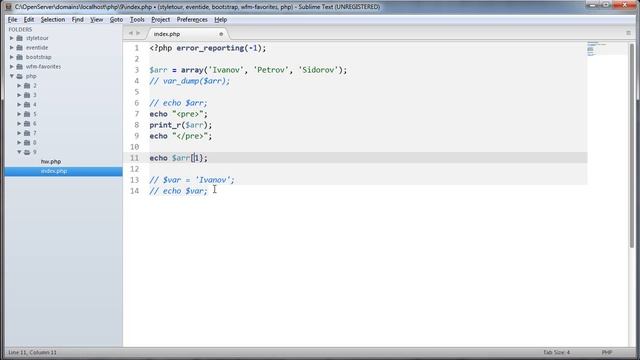
Task: Click folder icon of subfolder 3
Action: point(27,95)
